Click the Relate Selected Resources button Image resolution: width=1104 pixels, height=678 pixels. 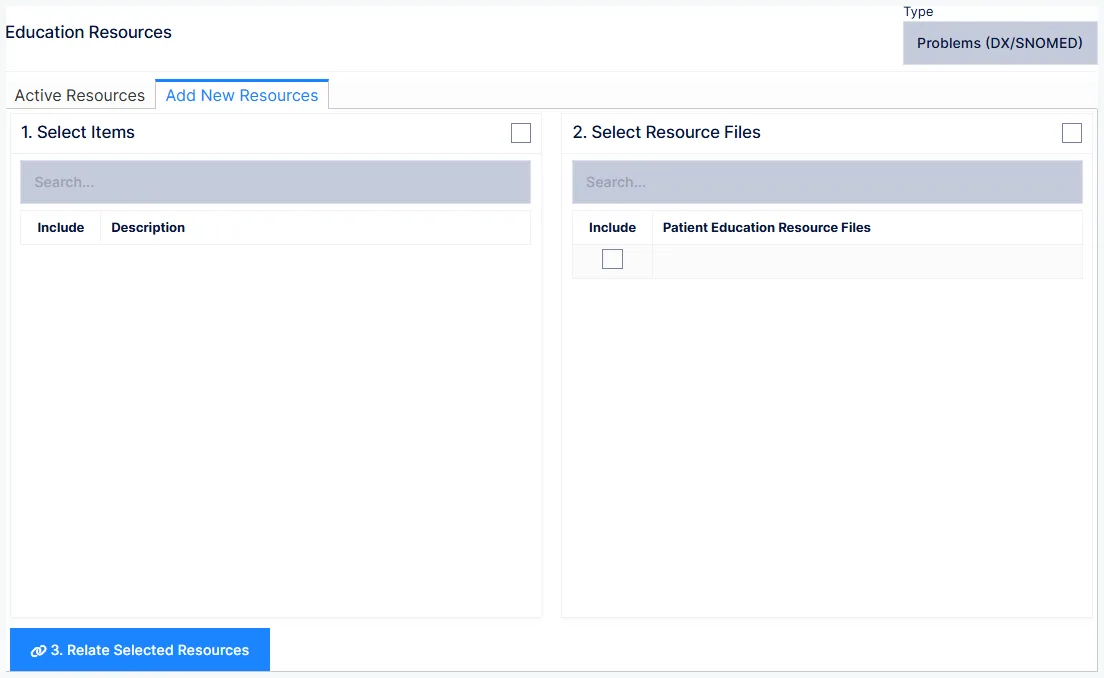click(x=140, y=650)
